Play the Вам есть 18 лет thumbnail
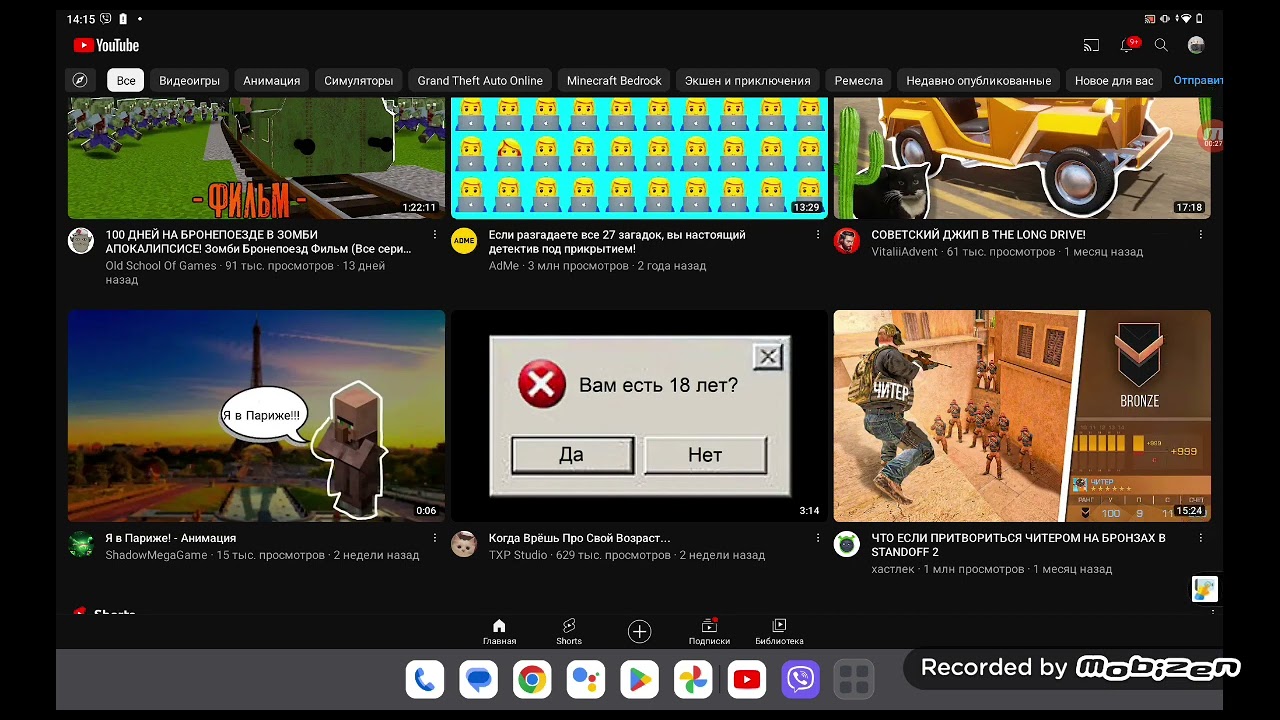This screenshot has height=720, width=1280. click(639, 416)
